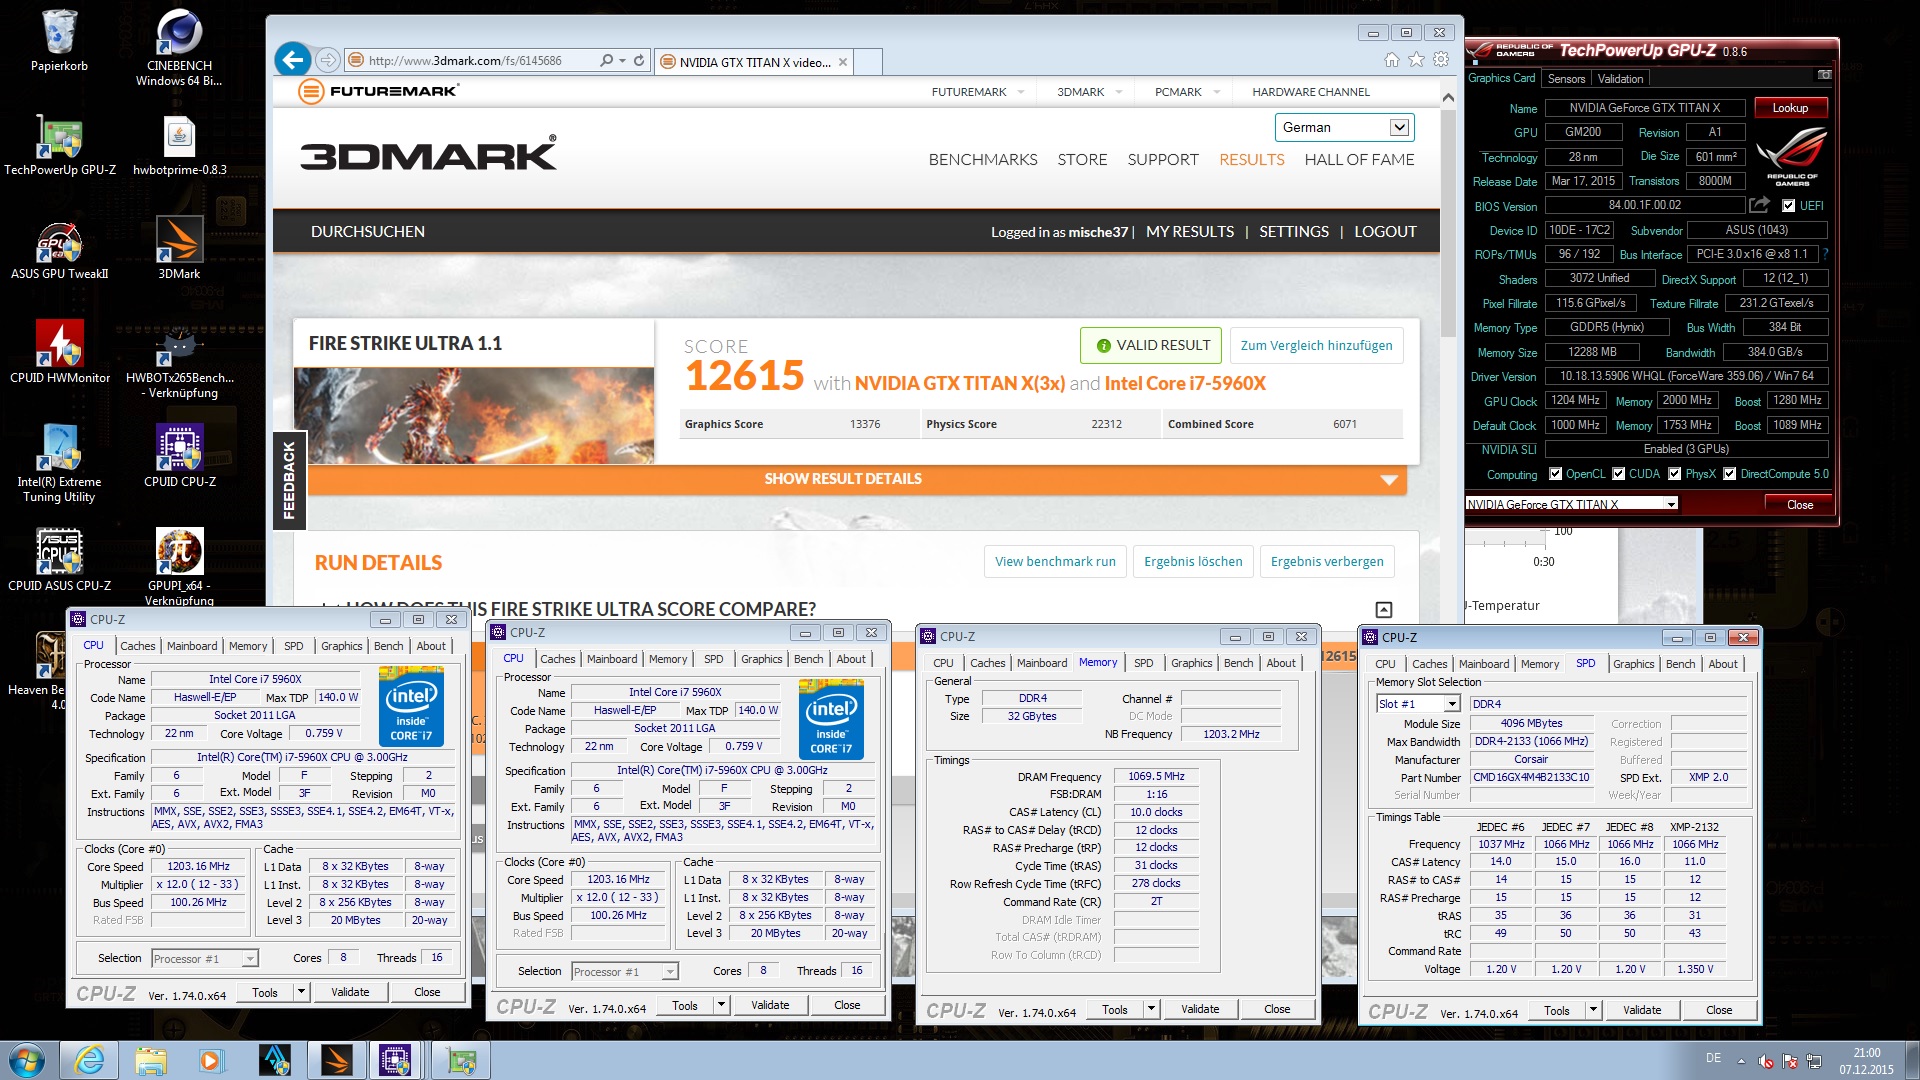This screenshot has height=1080, width=1920.
Task: Open Tools dropdown arrow in CPU-Z Memory window
Action: (x=1151, y=1009)
